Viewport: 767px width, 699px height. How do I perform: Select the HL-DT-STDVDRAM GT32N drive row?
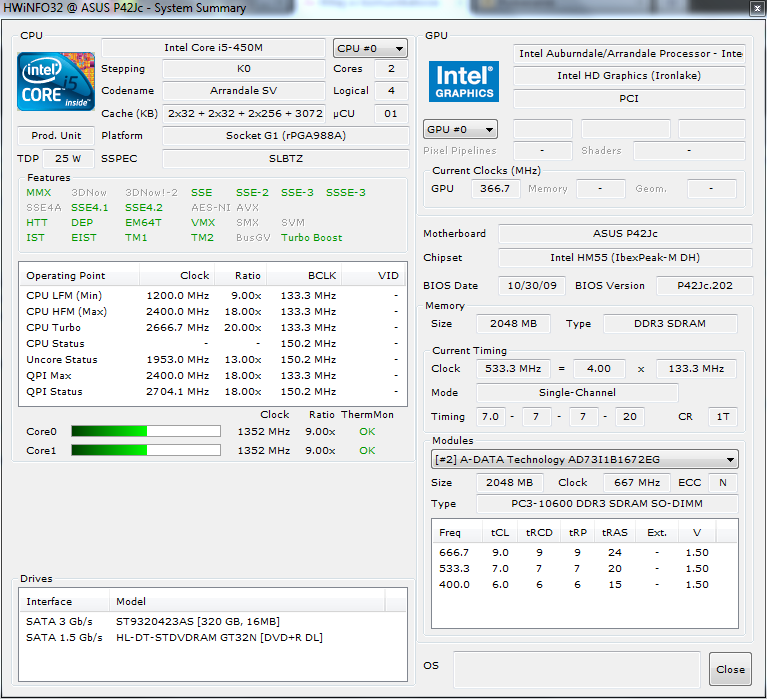click(213, 637)
